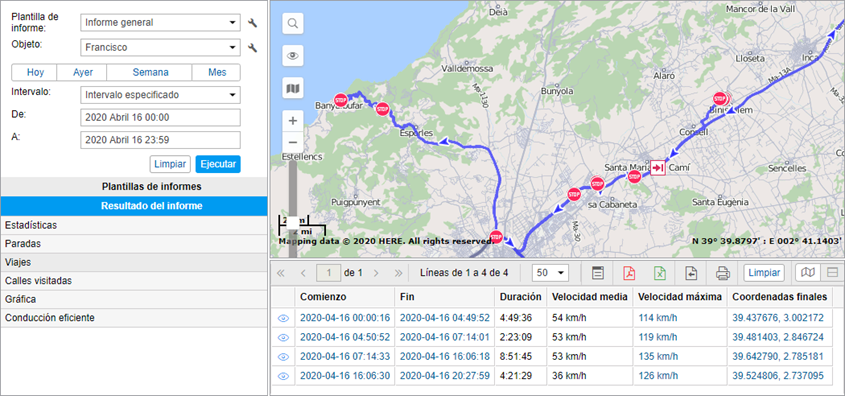This screenshot has height=396, width=845.
Task: Click the De start date field
Action: (160, 117)
